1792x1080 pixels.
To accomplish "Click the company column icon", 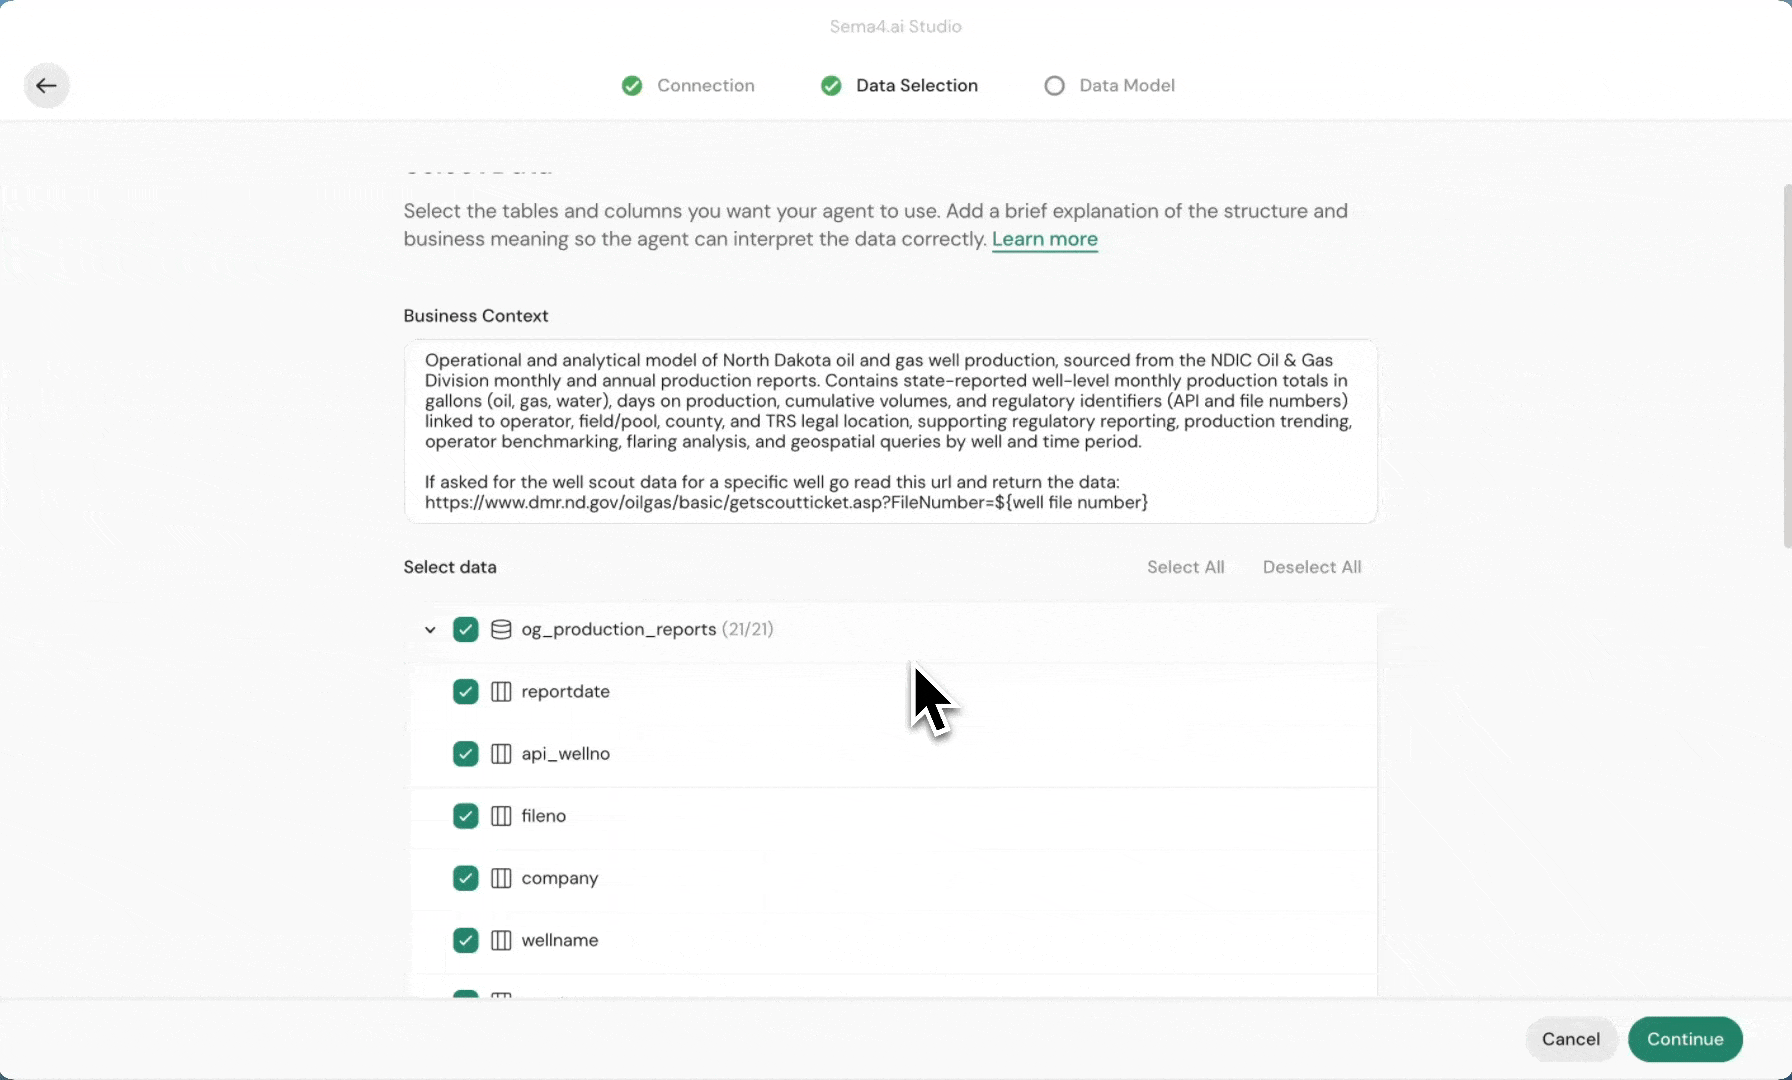I will (x=501, y=878).
